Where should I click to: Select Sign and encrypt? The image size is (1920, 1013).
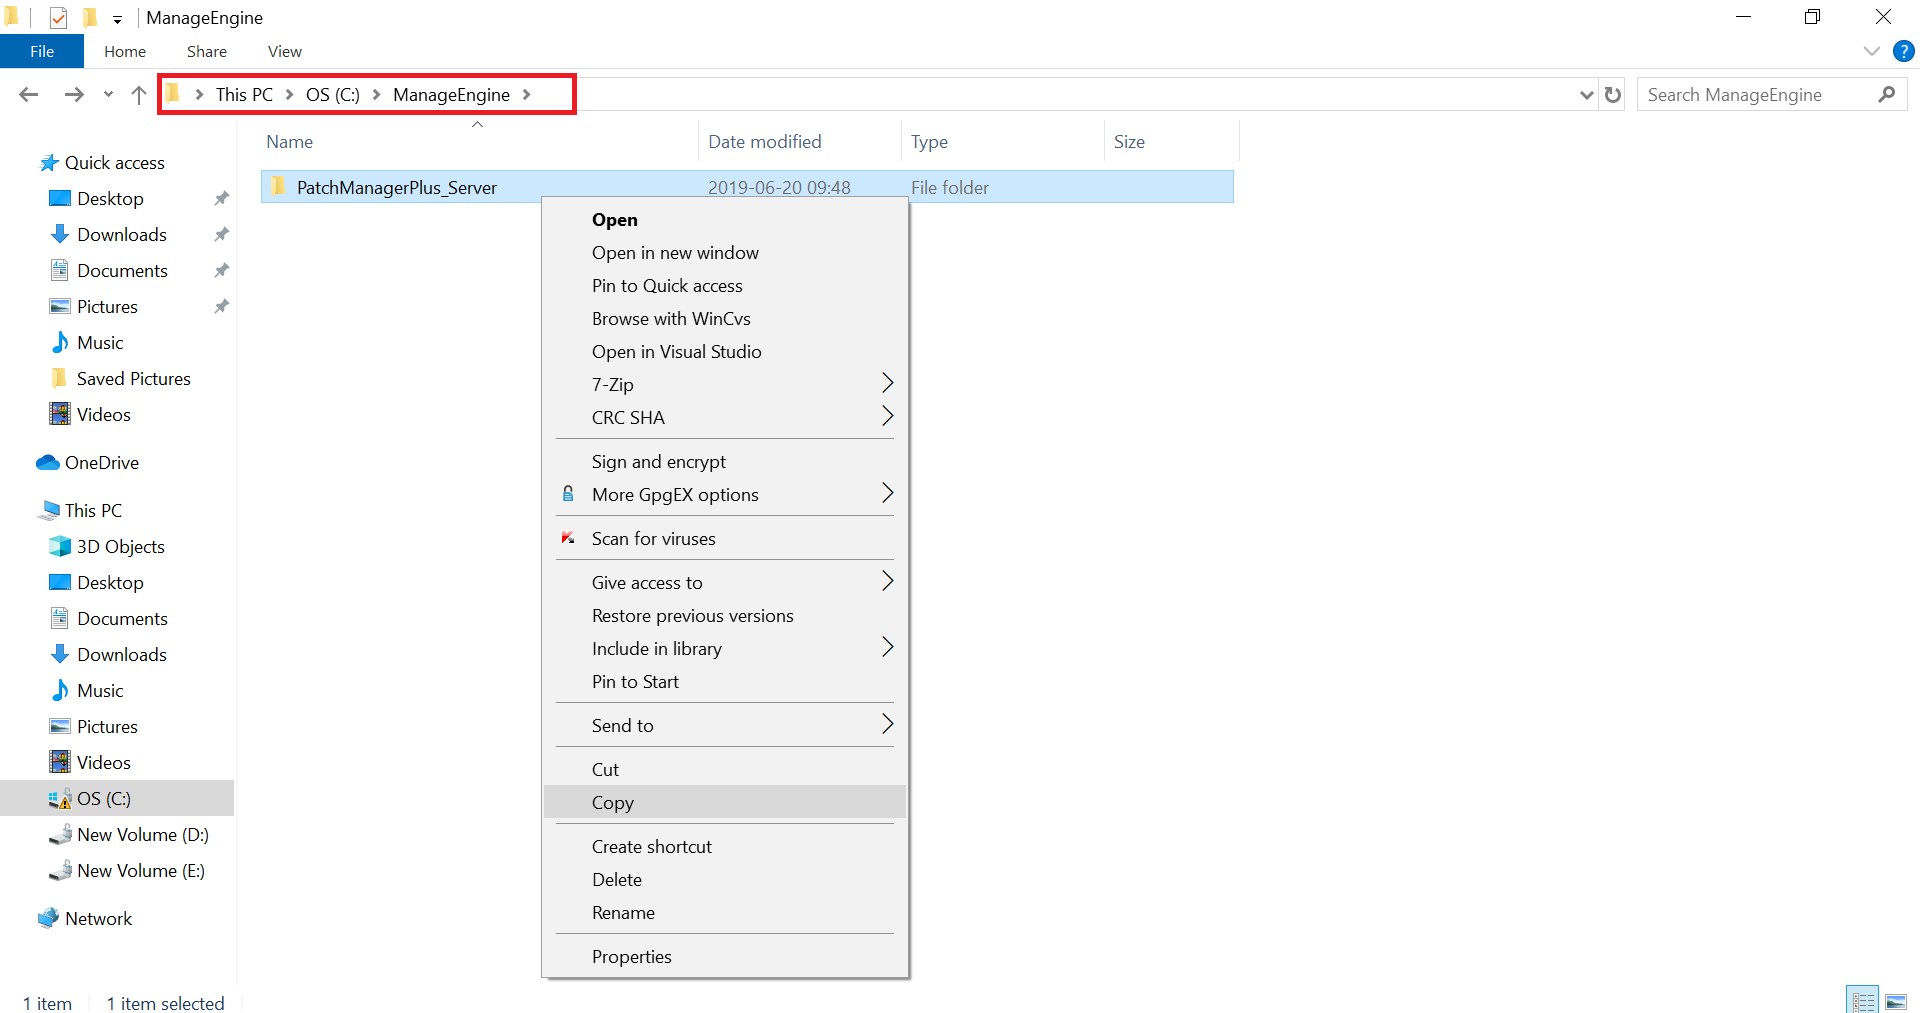tap(725, 462)
